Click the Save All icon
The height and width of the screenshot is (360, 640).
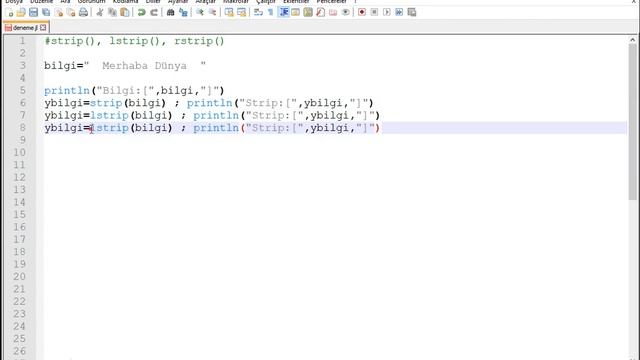click(46, 12)
